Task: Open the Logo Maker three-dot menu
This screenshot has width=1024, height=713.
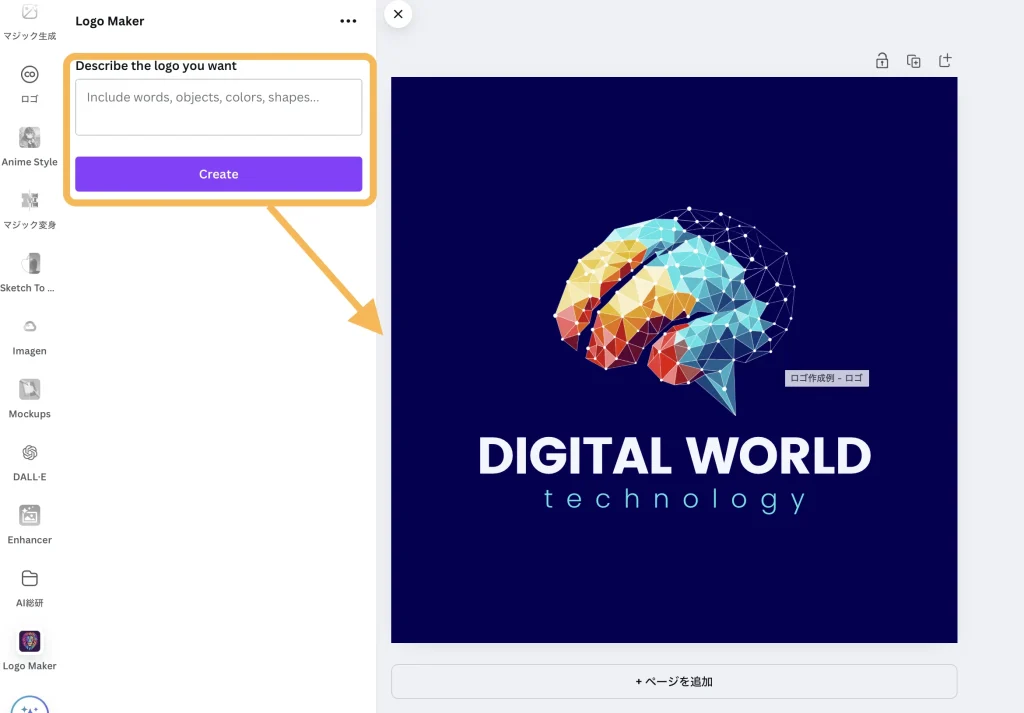Action: tap(348, 21)
